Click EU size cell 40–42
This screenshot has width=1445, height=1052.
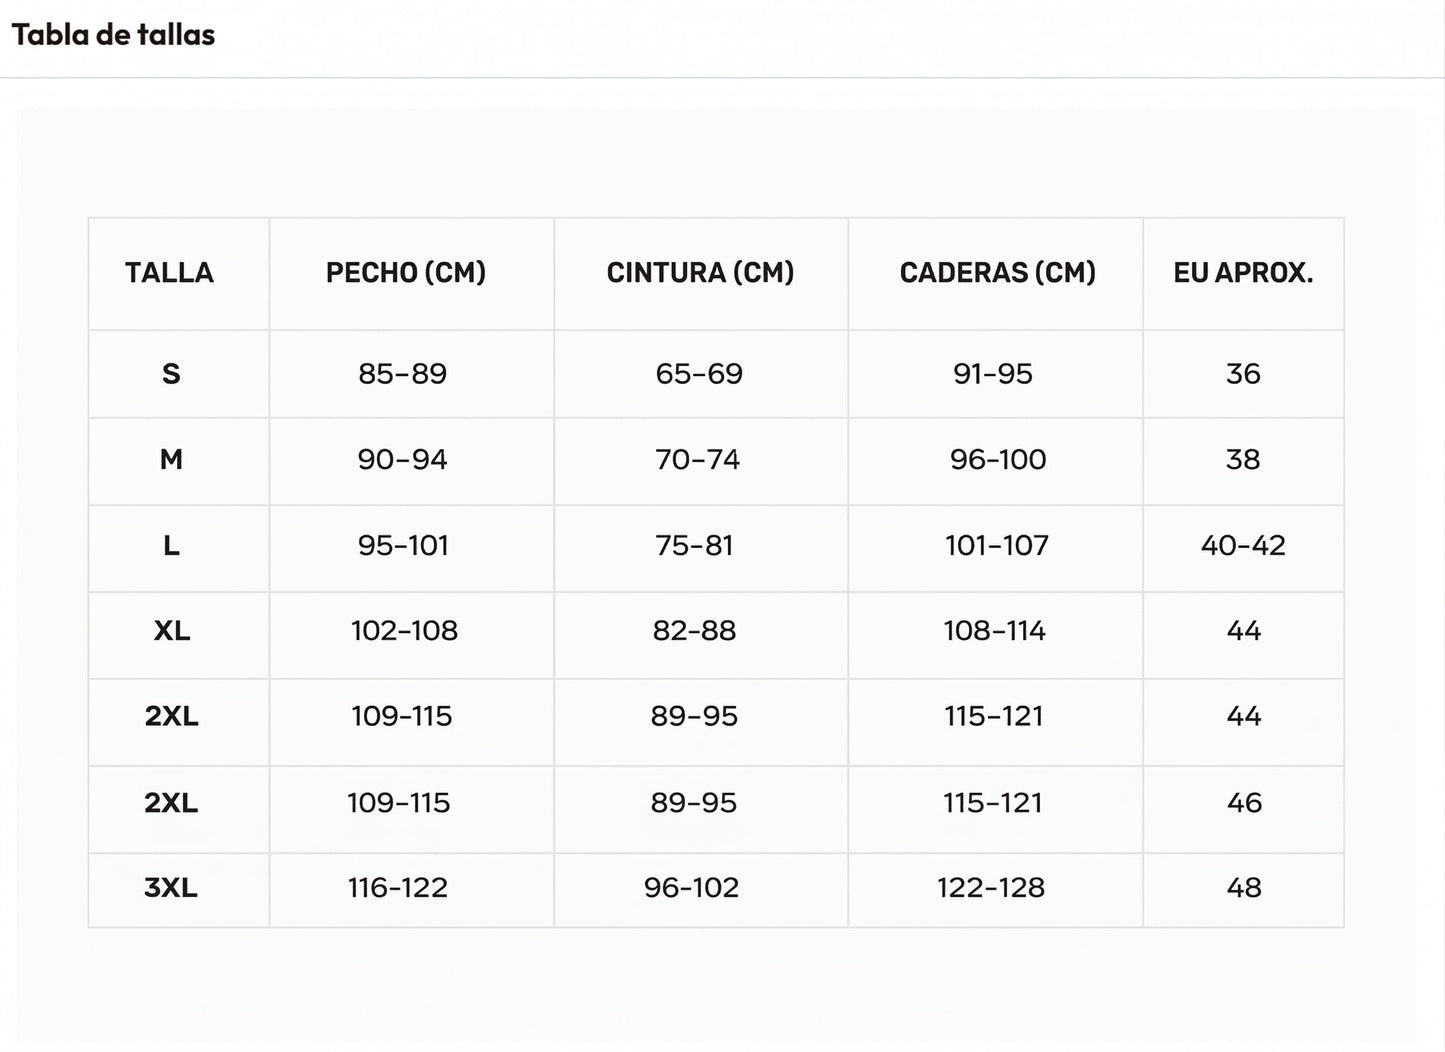pyautogui.click(x=1243, y=546)
